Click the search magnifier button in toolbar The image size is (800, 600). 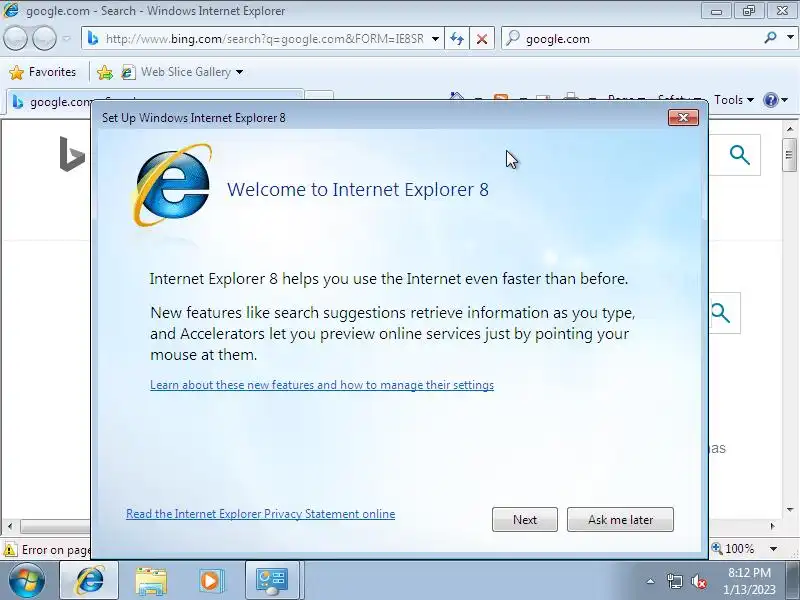[770, 38]
